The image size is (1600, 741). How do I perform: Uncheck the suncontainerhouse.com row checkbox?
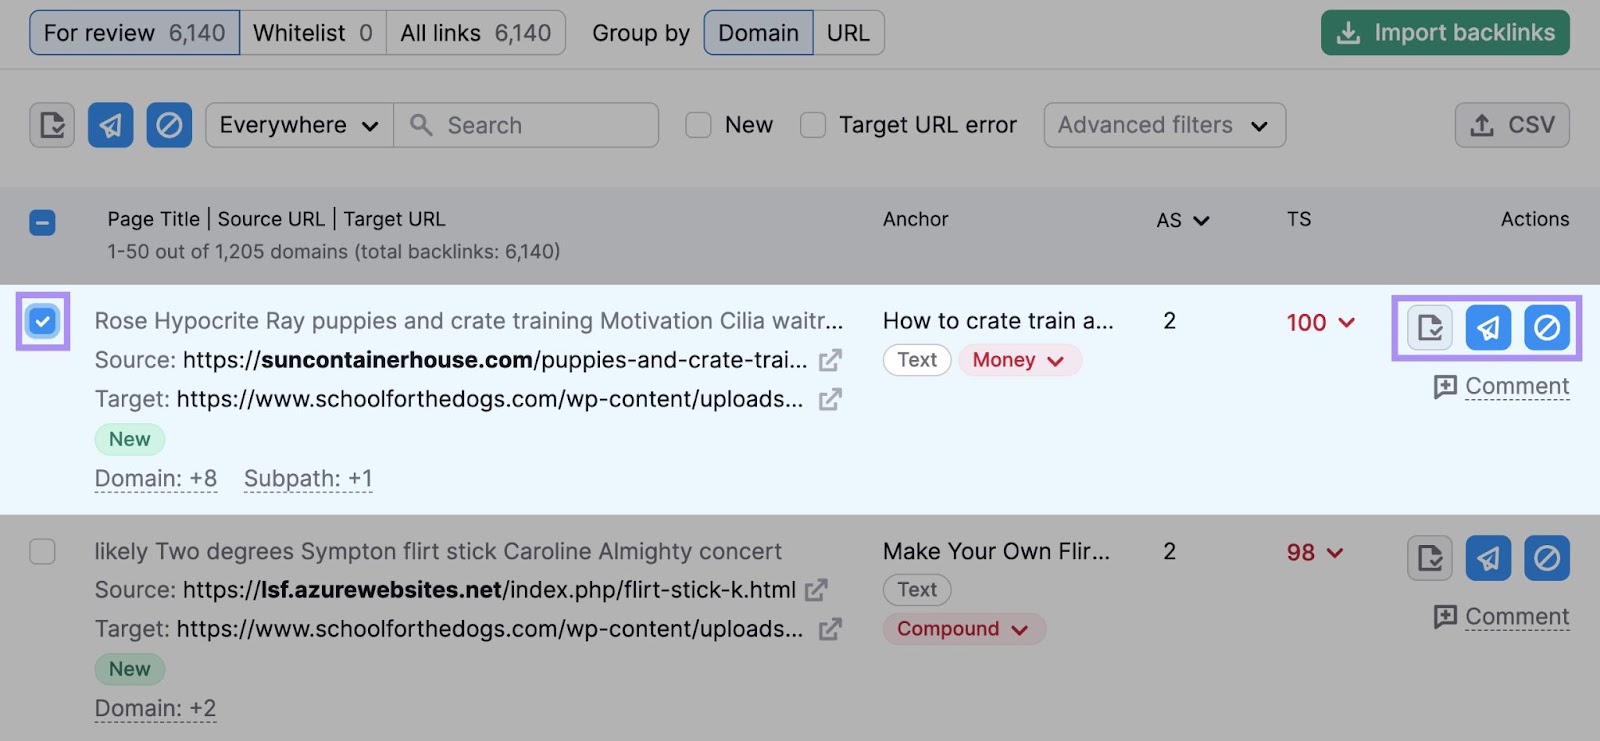pyautogui.click(x=43, y=321)
